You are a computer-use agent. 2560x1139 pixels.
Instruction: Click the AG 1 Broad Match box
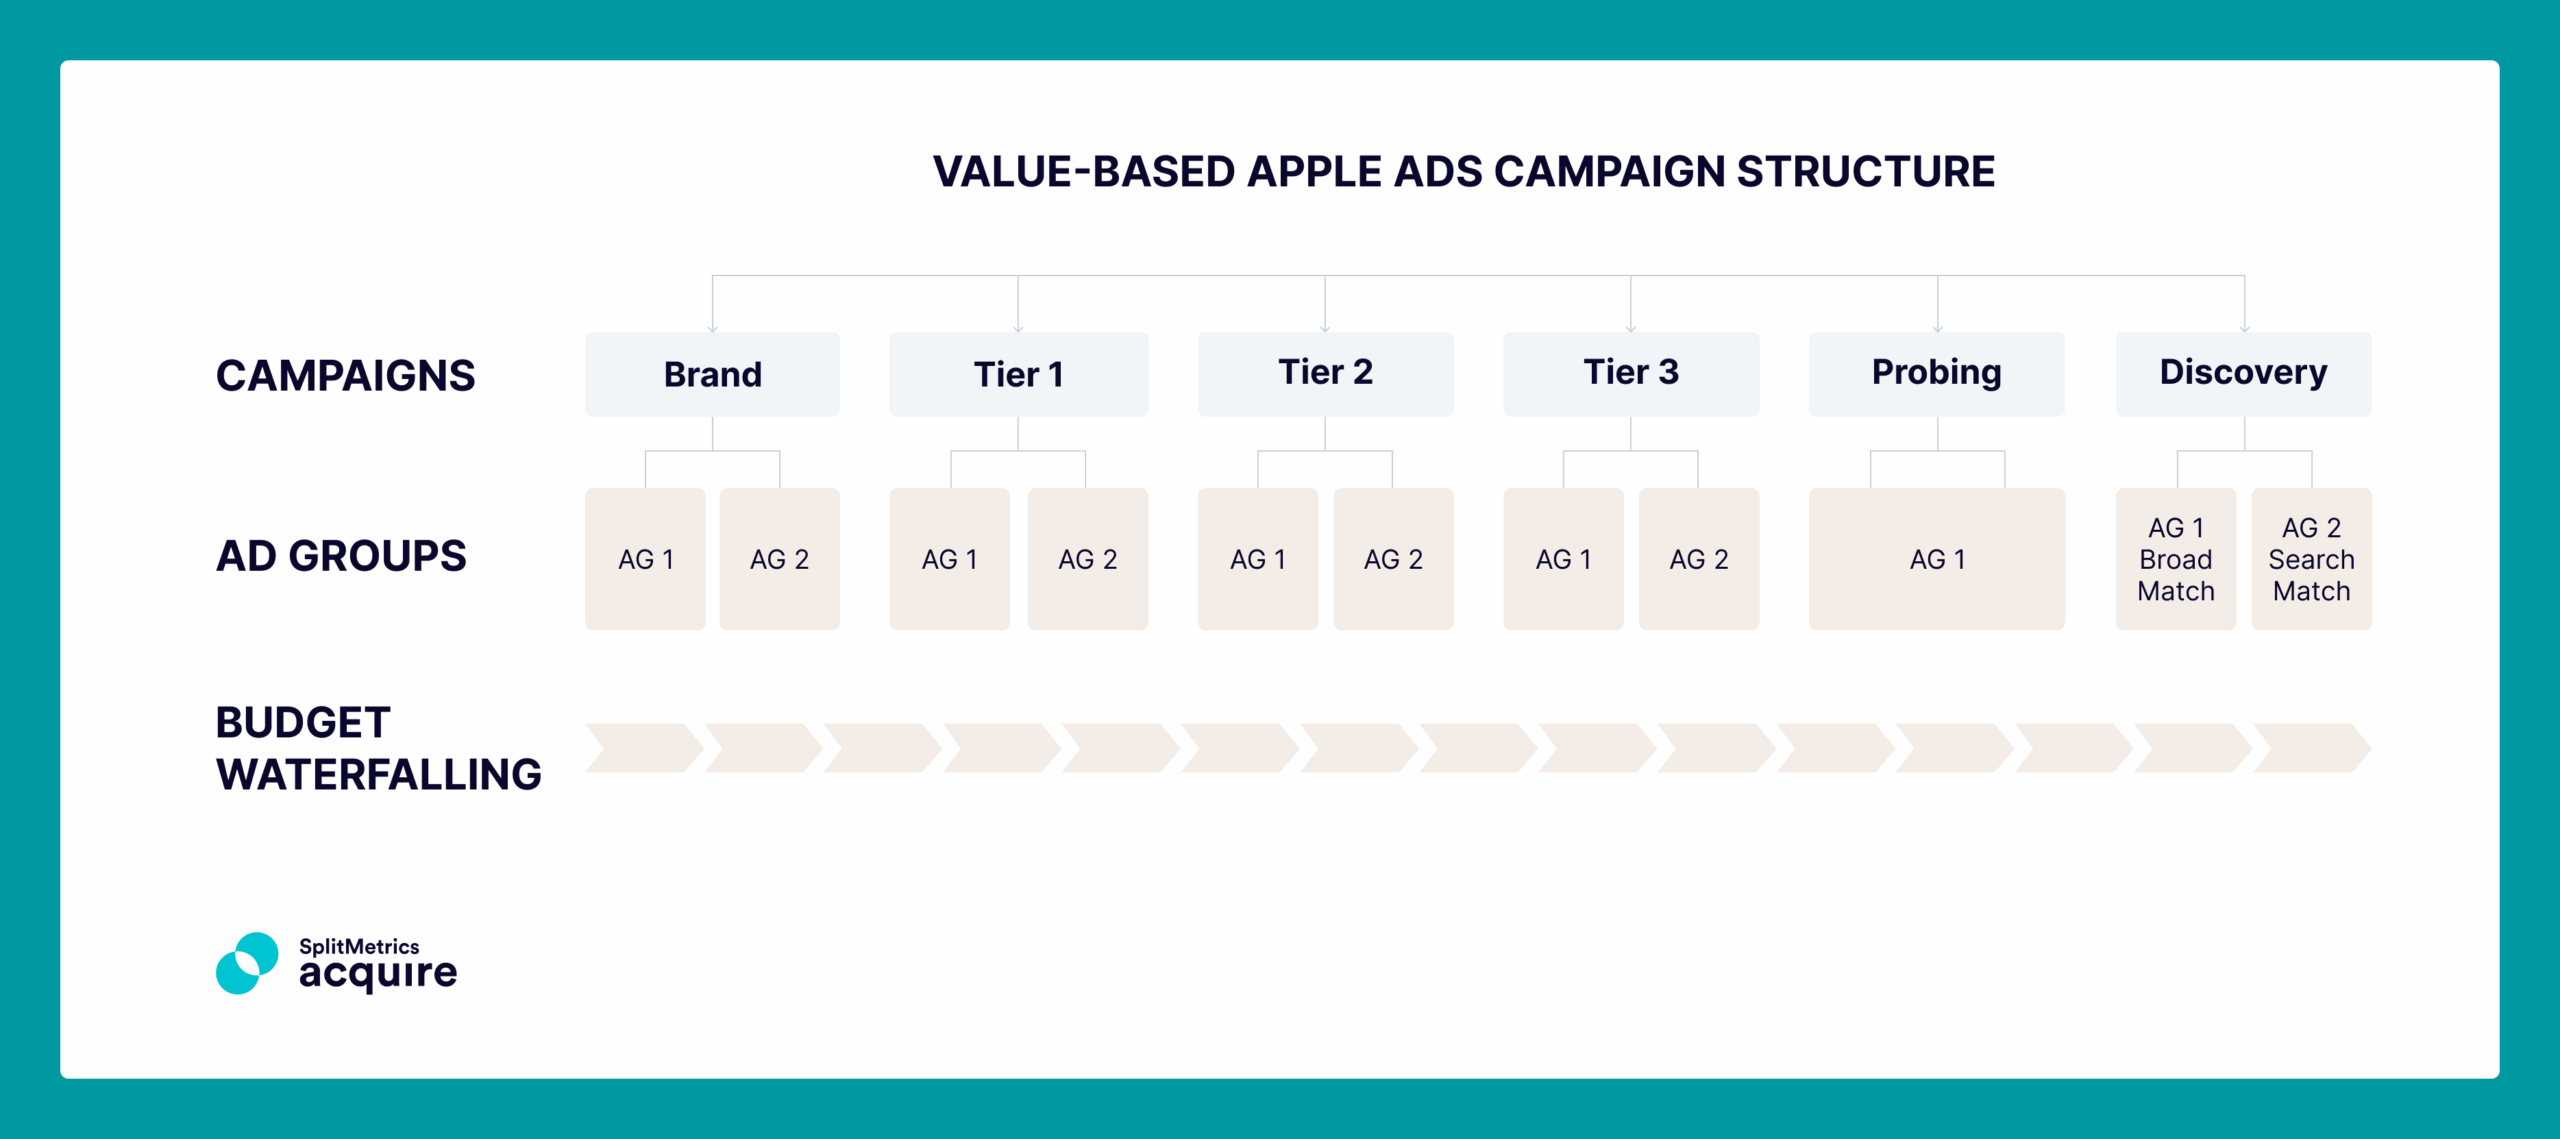click(2175, 559)
